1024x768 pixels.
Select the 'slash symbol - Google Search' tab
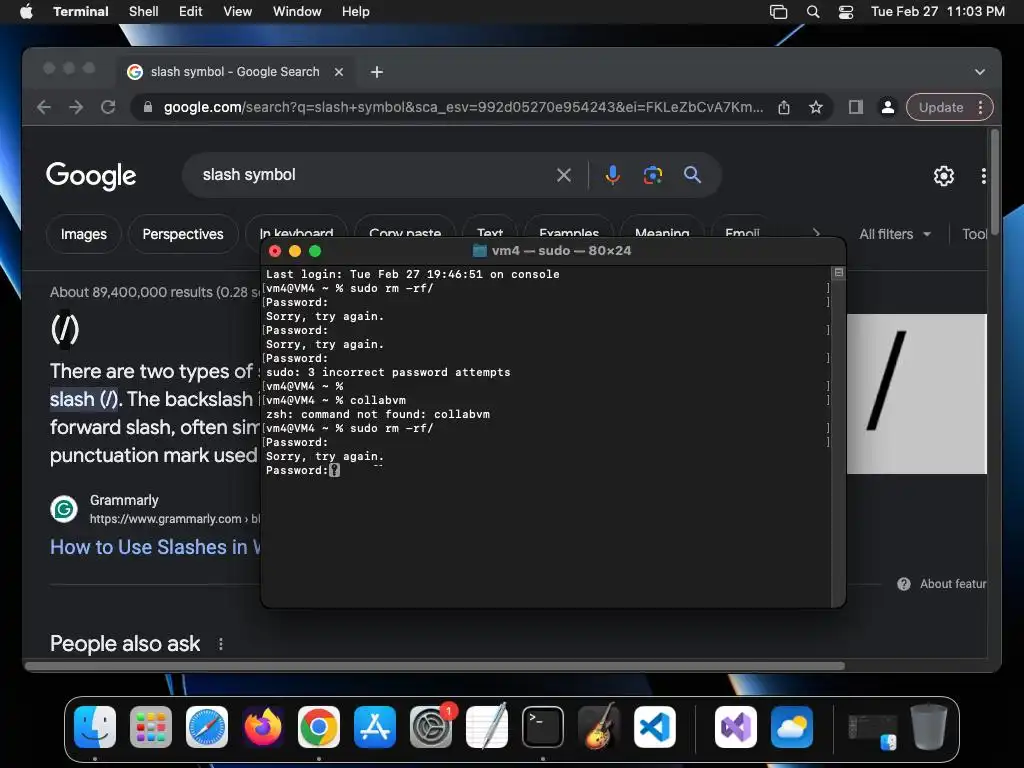click(x=235, y=72)
